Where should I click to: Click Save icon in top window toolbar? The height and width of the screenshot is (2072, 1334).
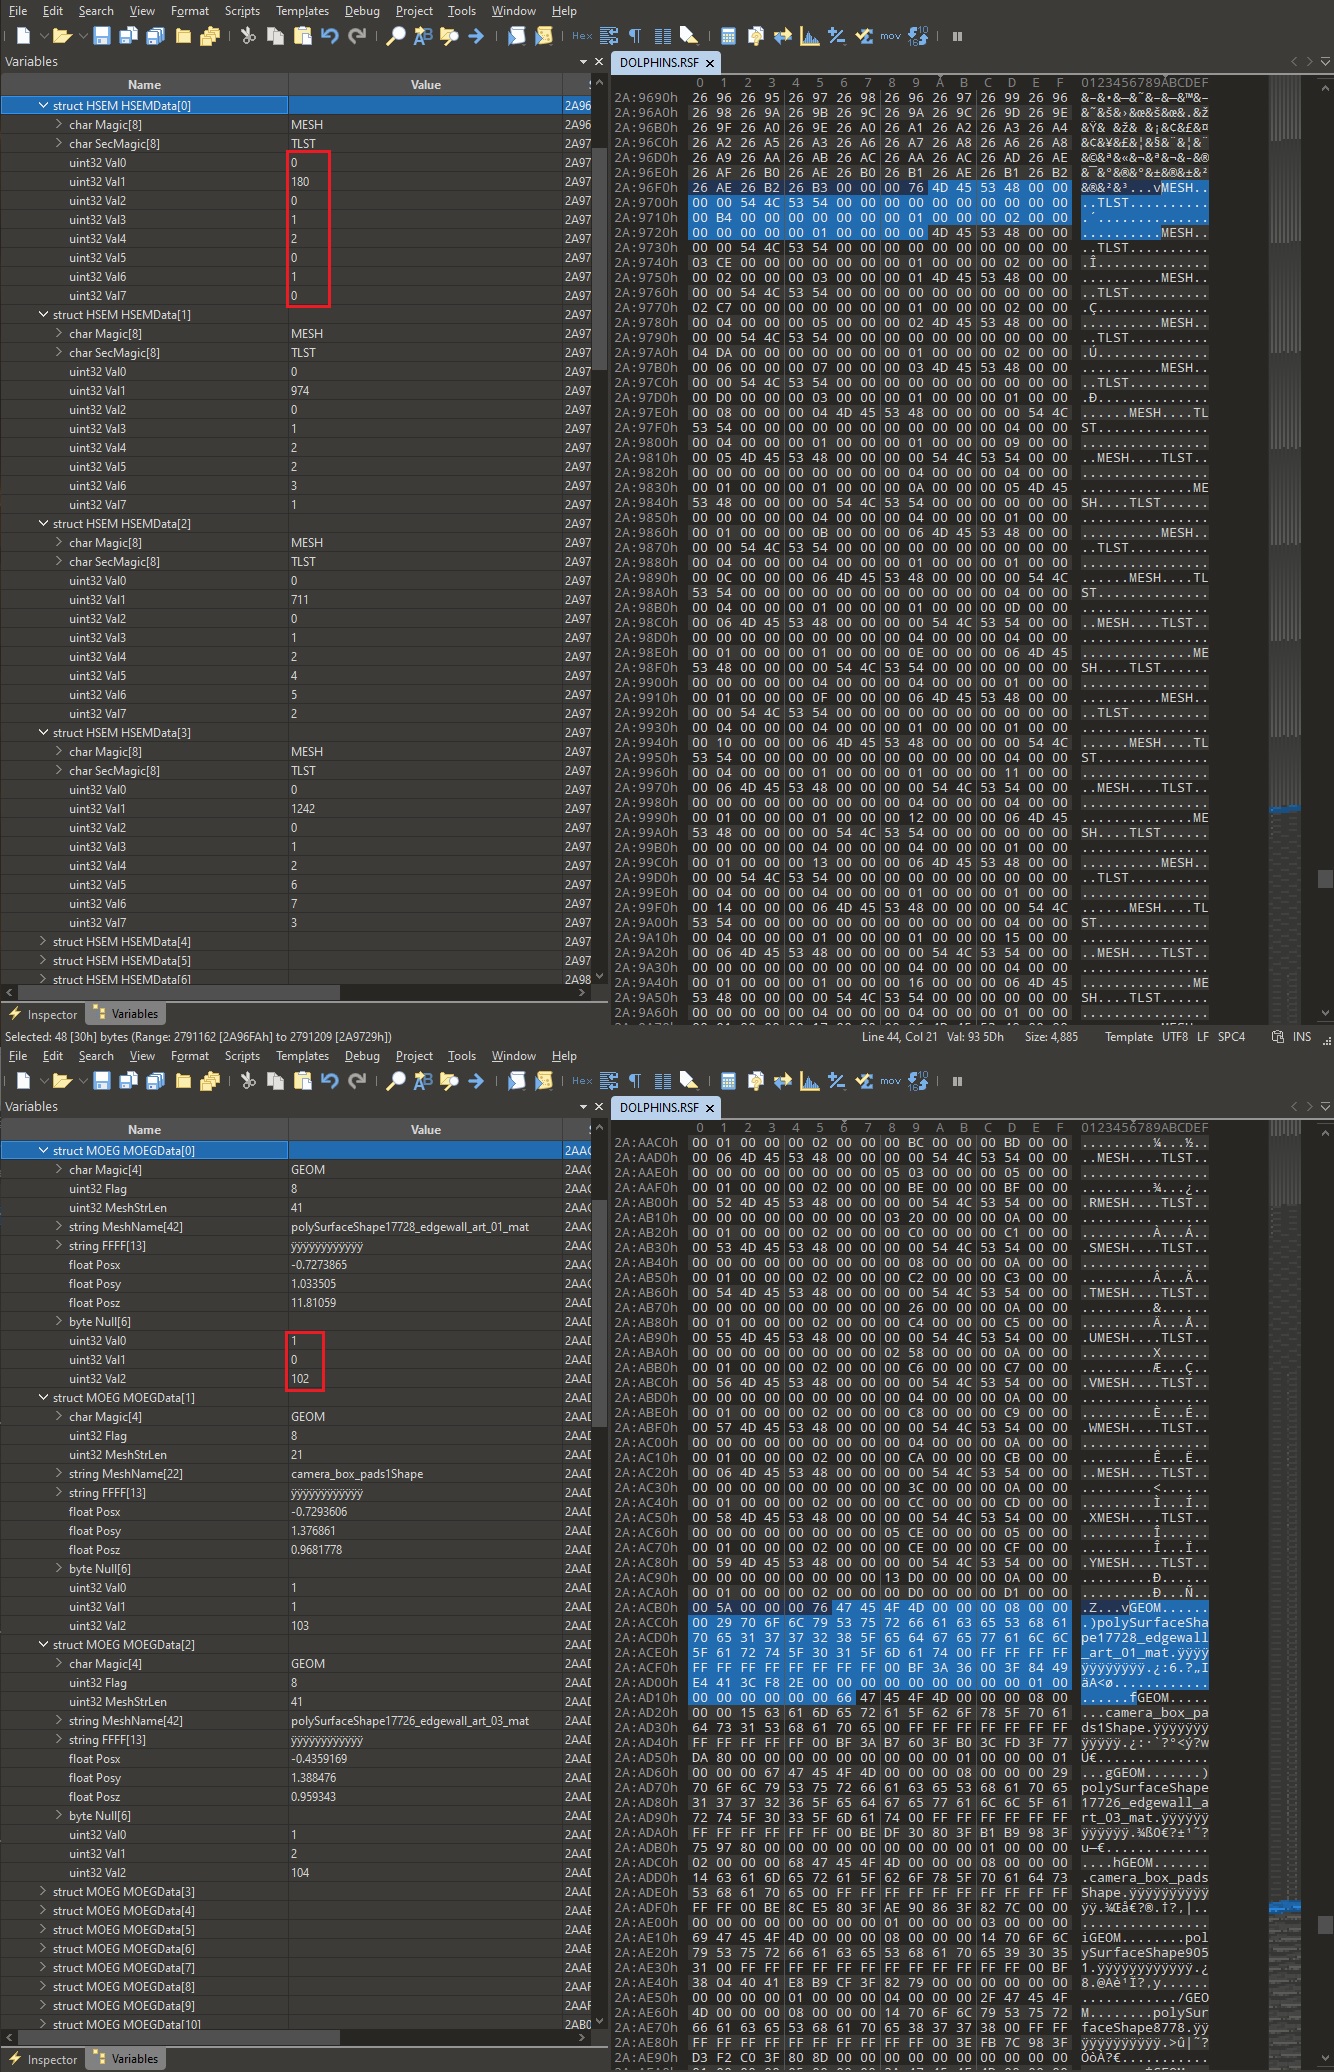point(101,36)
